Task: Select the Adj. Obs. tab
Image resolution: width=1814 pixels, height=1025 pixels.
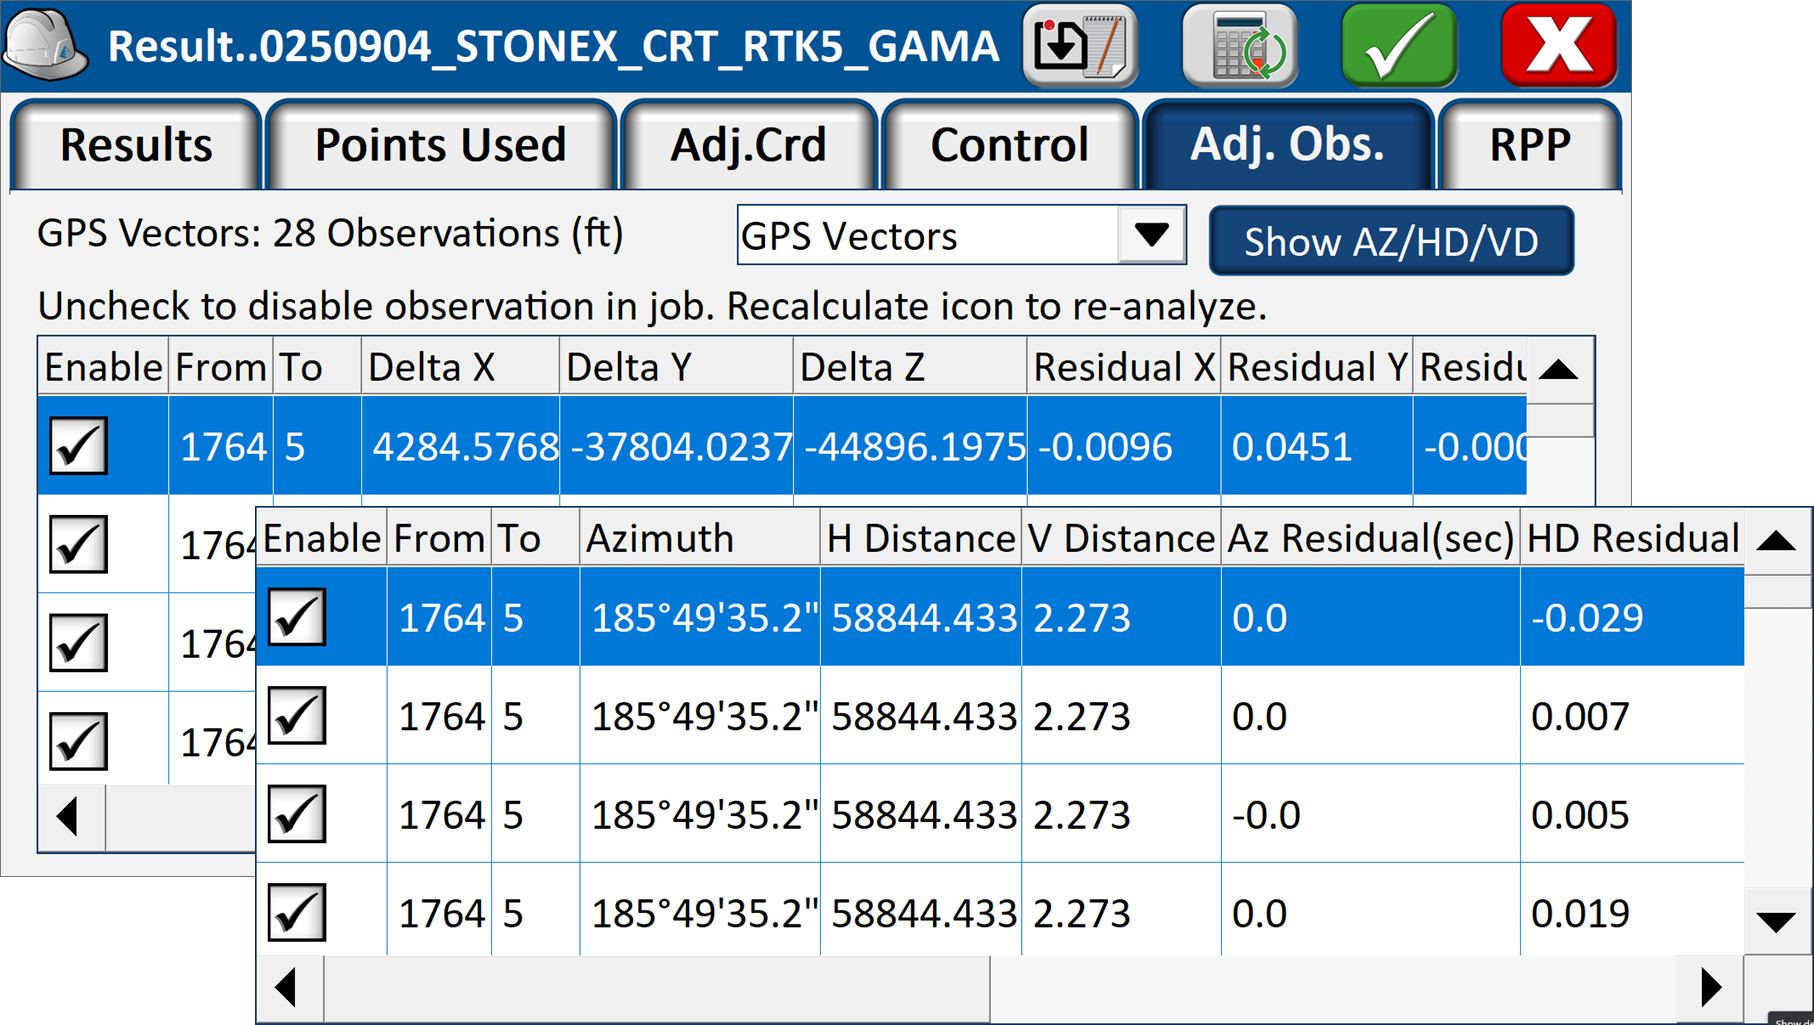Action: (1288, 145)
